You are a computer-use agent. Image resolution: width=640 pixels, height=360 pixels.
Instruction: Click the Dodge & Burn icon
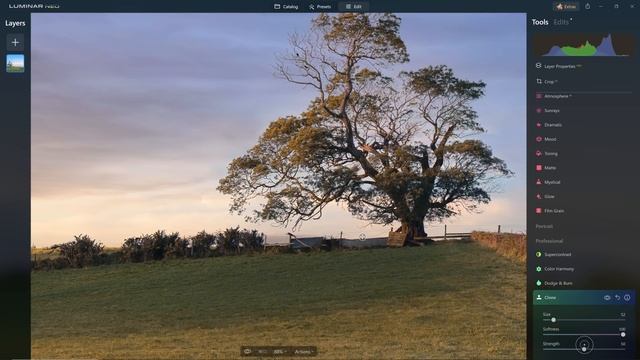pyautogui.click(x=539, y=283)
